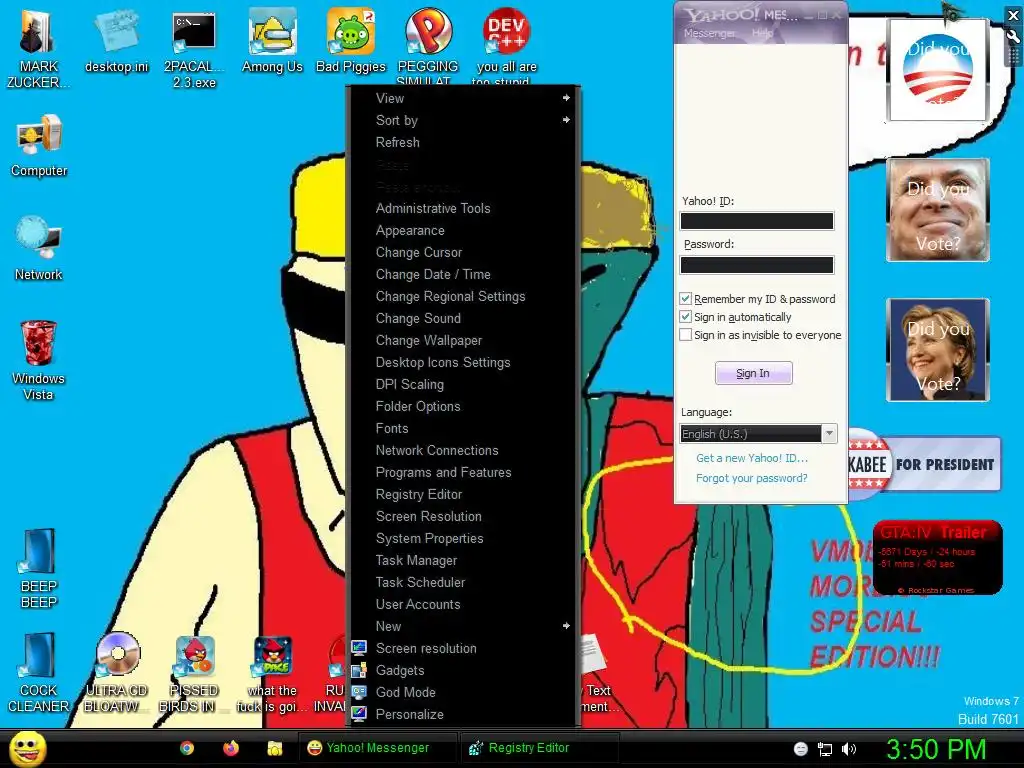
Task: Select Change Wallpaper menu entry
Action: pyautogui.click(x=464, y=340)
